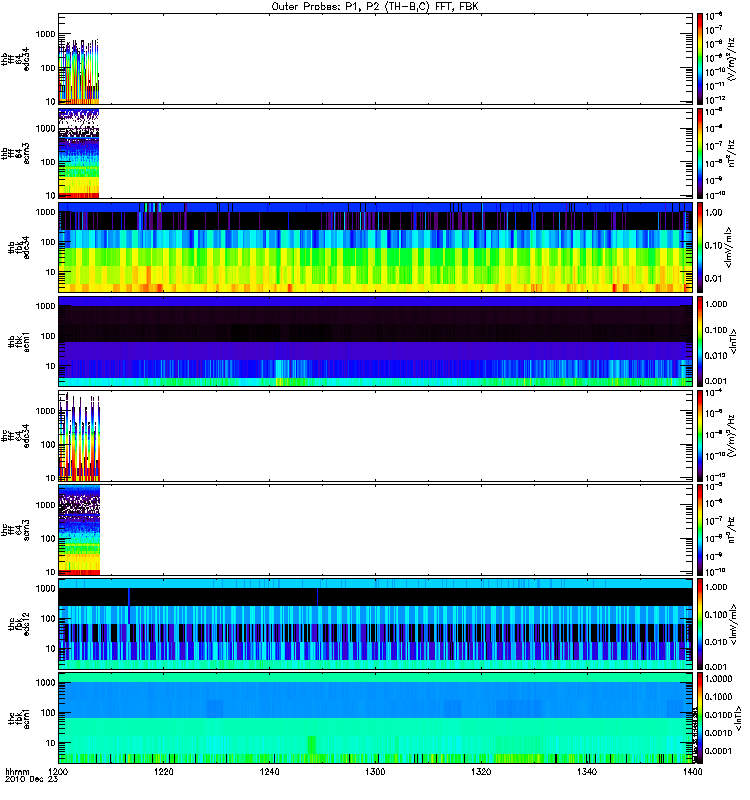Click the <|nT|> unit label of thb fbk scm1
750x800 pixels.
(734, 341)
